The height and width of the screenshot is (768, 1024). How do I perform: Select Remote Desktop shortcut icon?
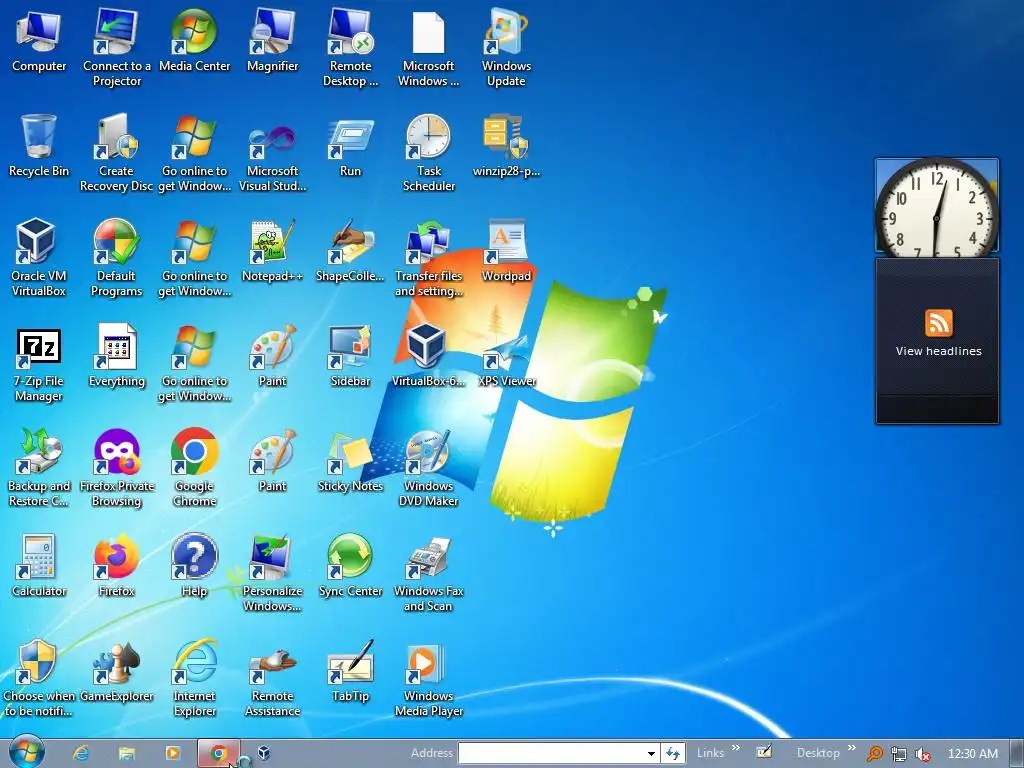(350, 46)
